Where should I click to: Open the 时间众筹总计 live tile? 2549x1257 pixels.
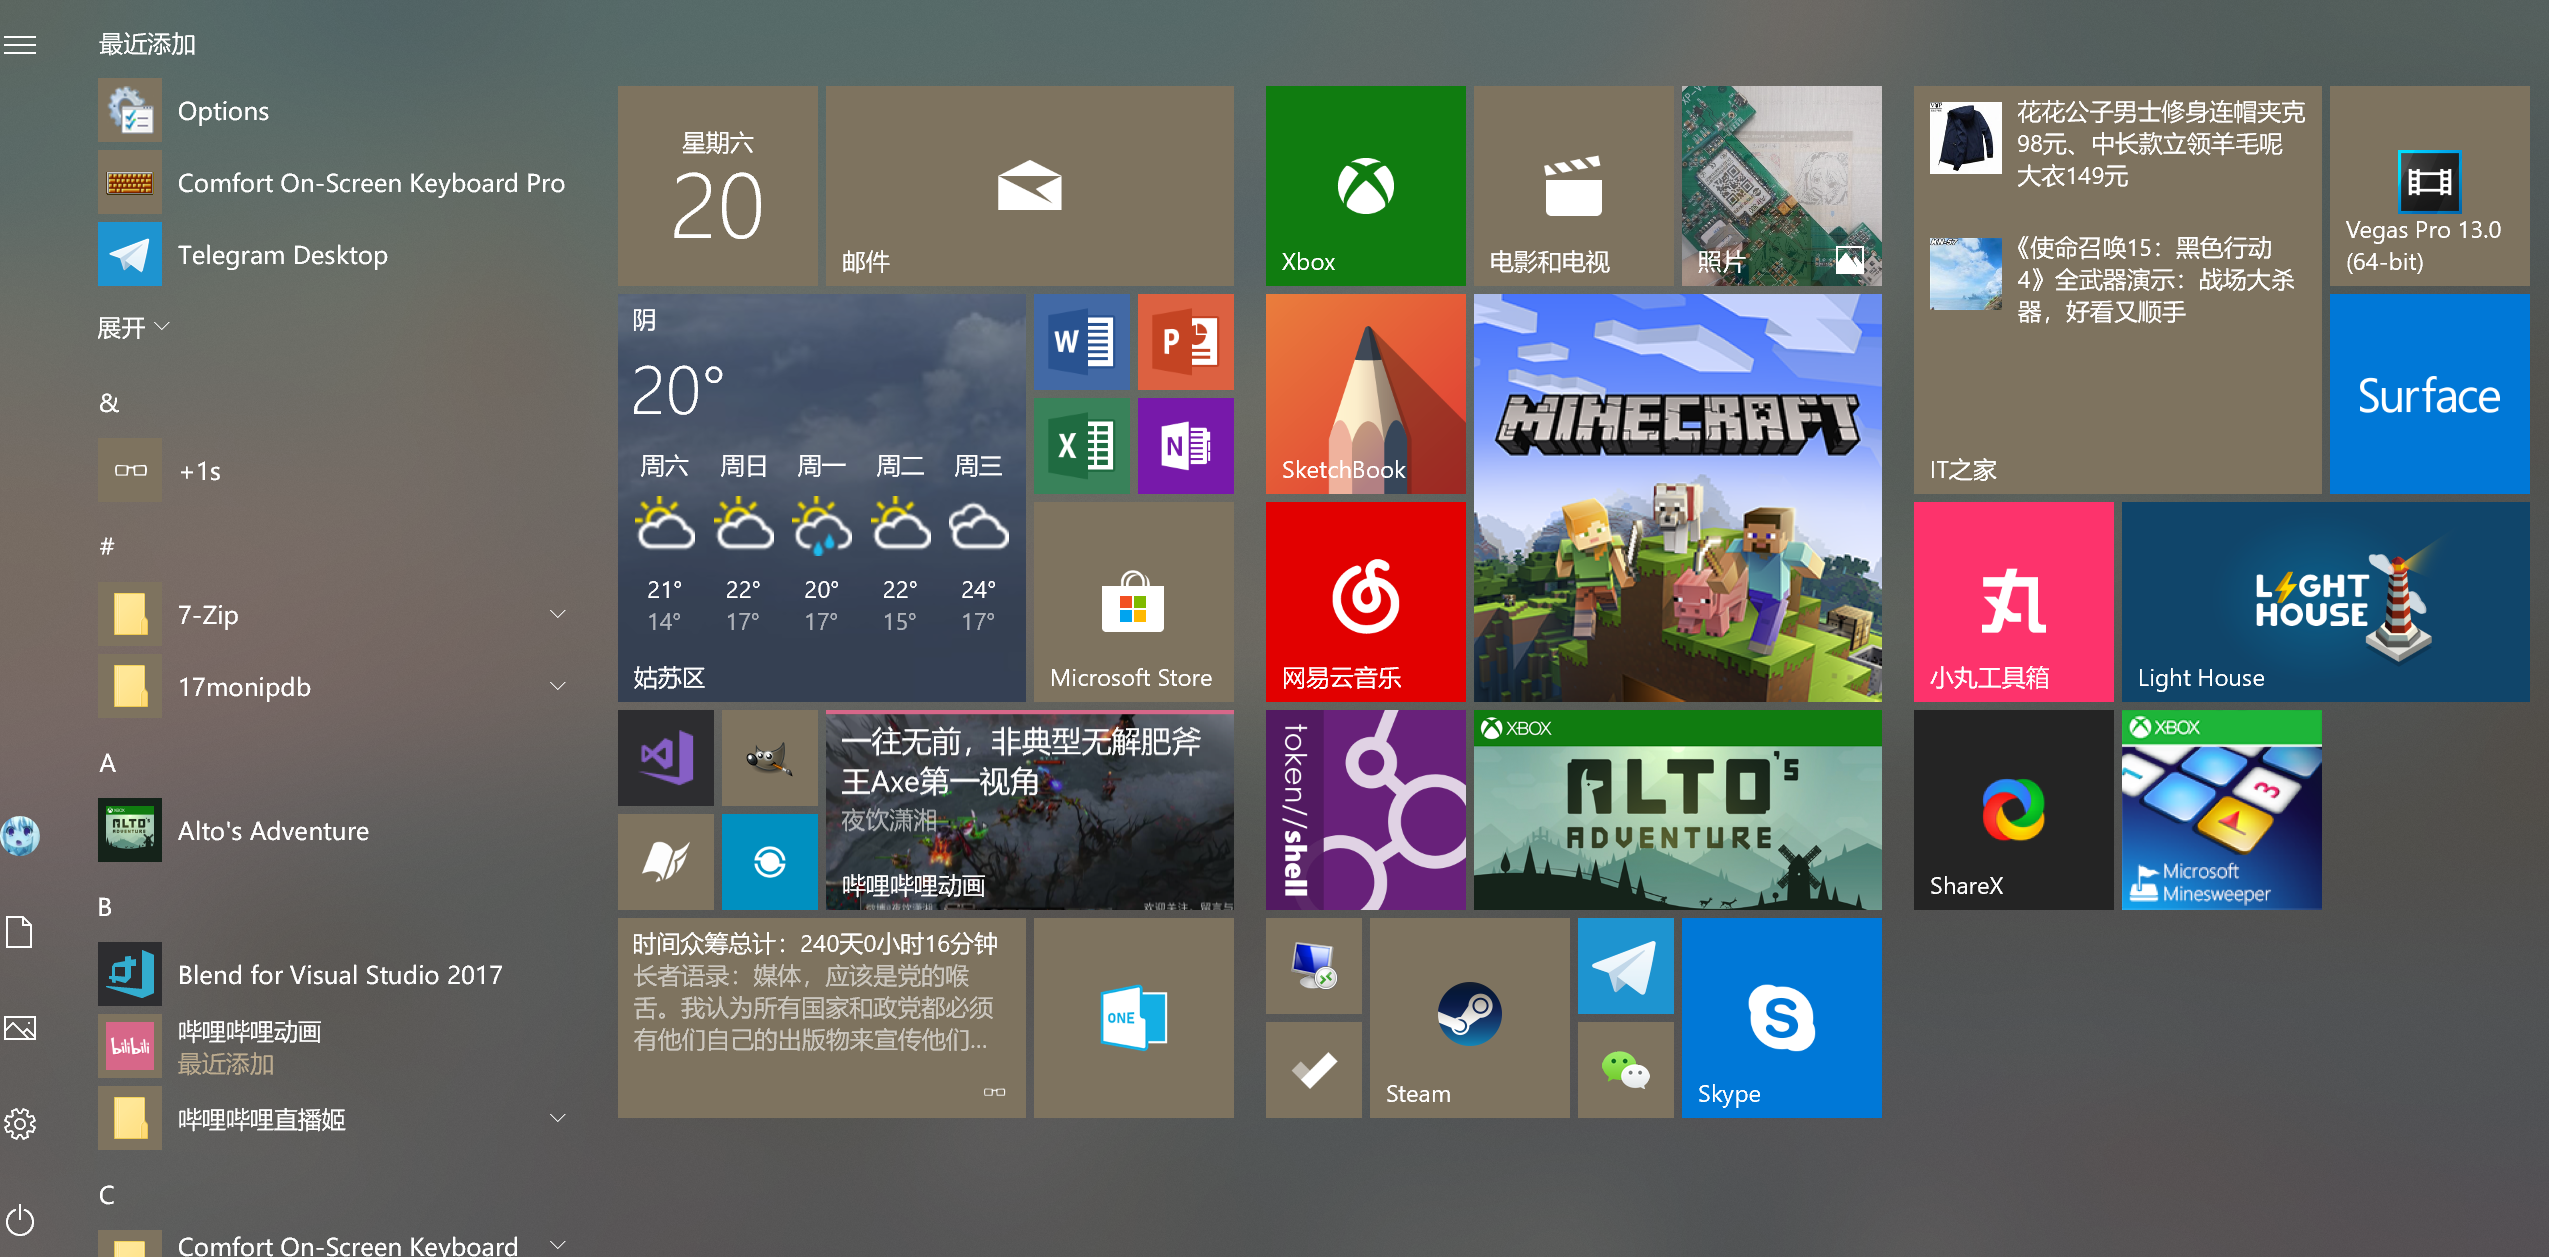(x=821, y=1018)
